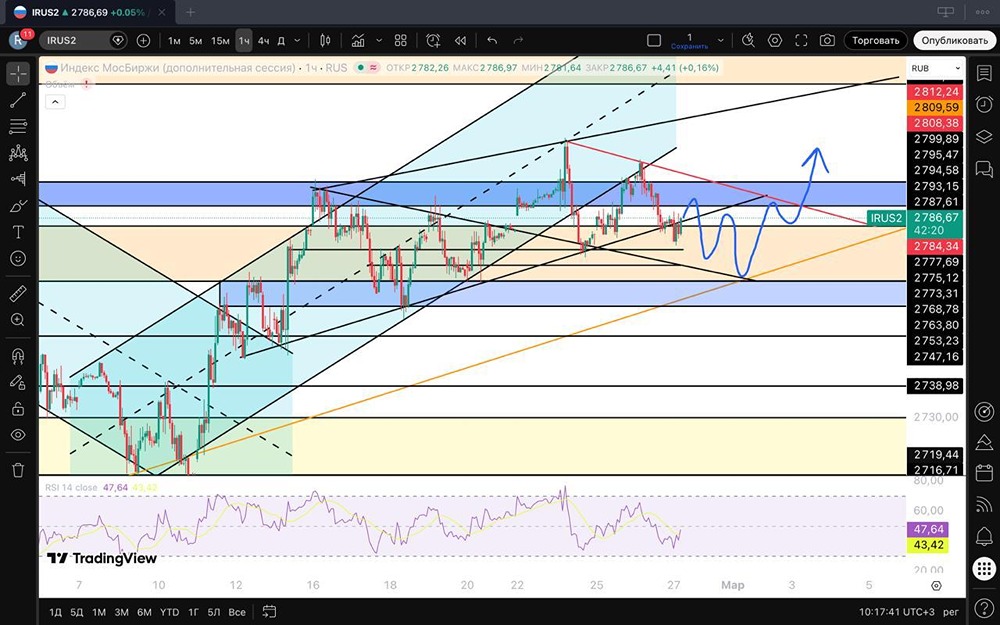Toggle regular session 'рег' at bottom right
Screen dimensions: 1000x625
pyautogui.click(x=951, y=612)
